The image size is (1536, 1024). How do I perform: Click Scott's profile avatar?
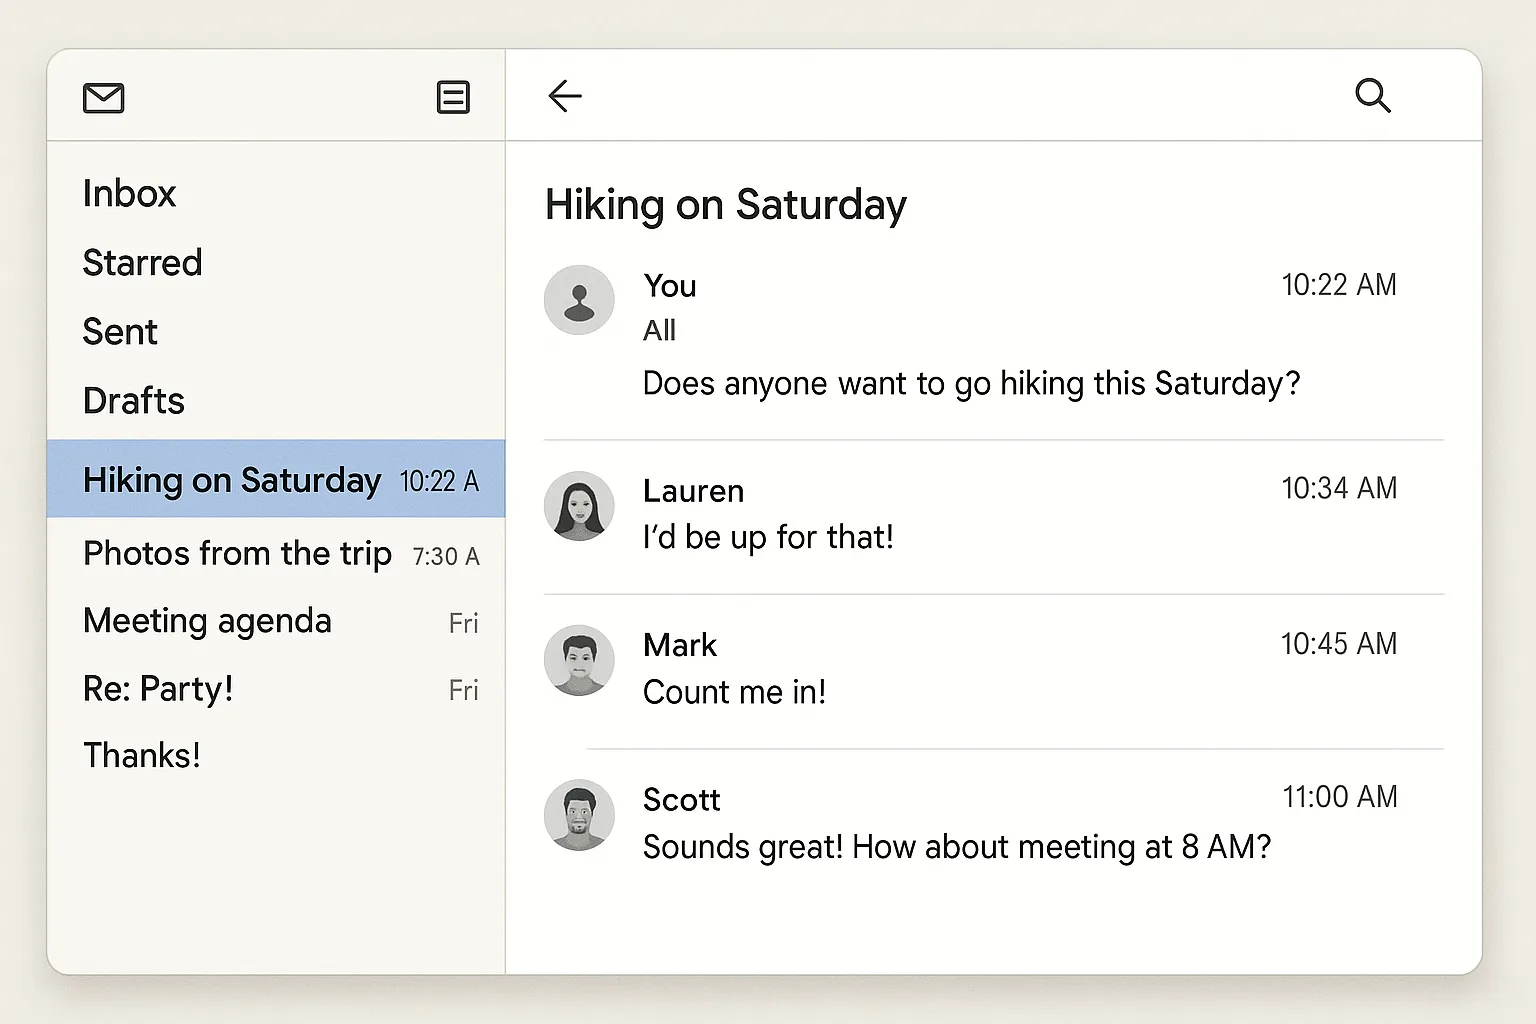(x=579, y=815)
